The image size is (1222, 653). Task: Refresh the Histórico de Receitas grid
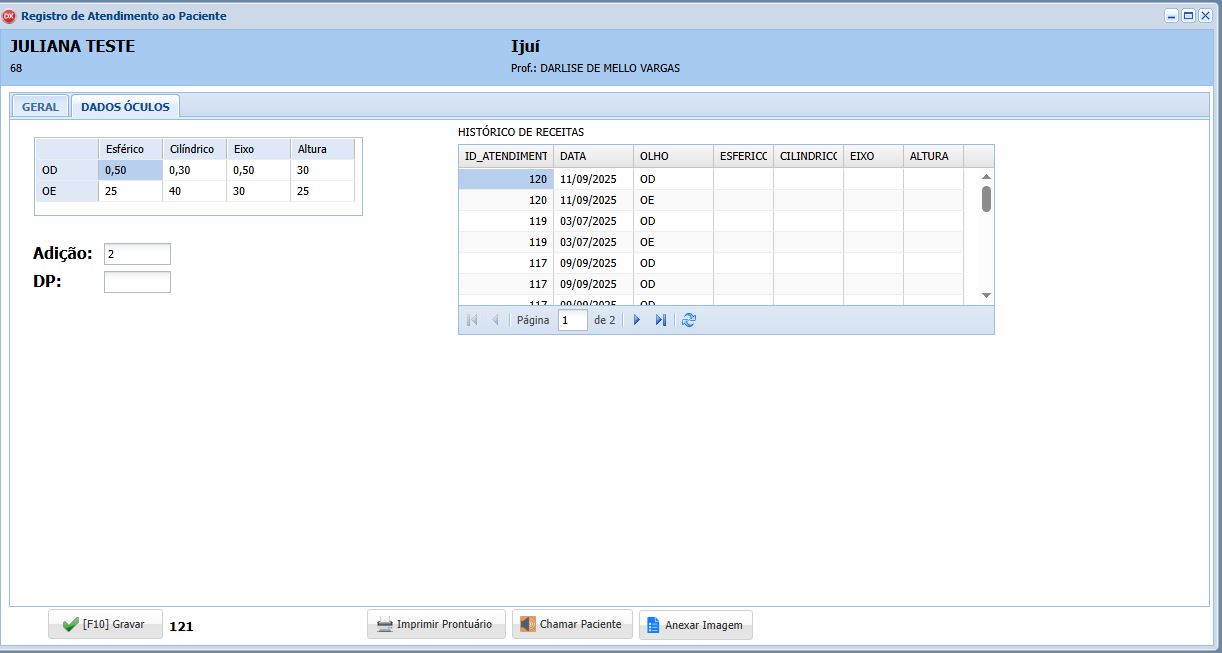(x=688, y=320)
